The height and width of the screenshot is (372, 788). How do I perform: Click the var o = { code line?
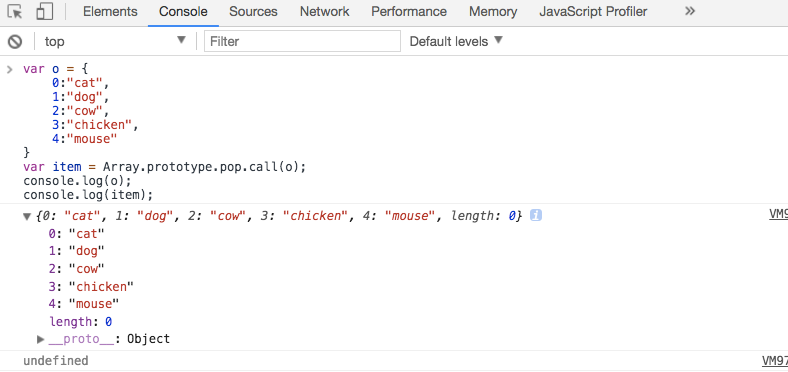[x=55, y=69]
